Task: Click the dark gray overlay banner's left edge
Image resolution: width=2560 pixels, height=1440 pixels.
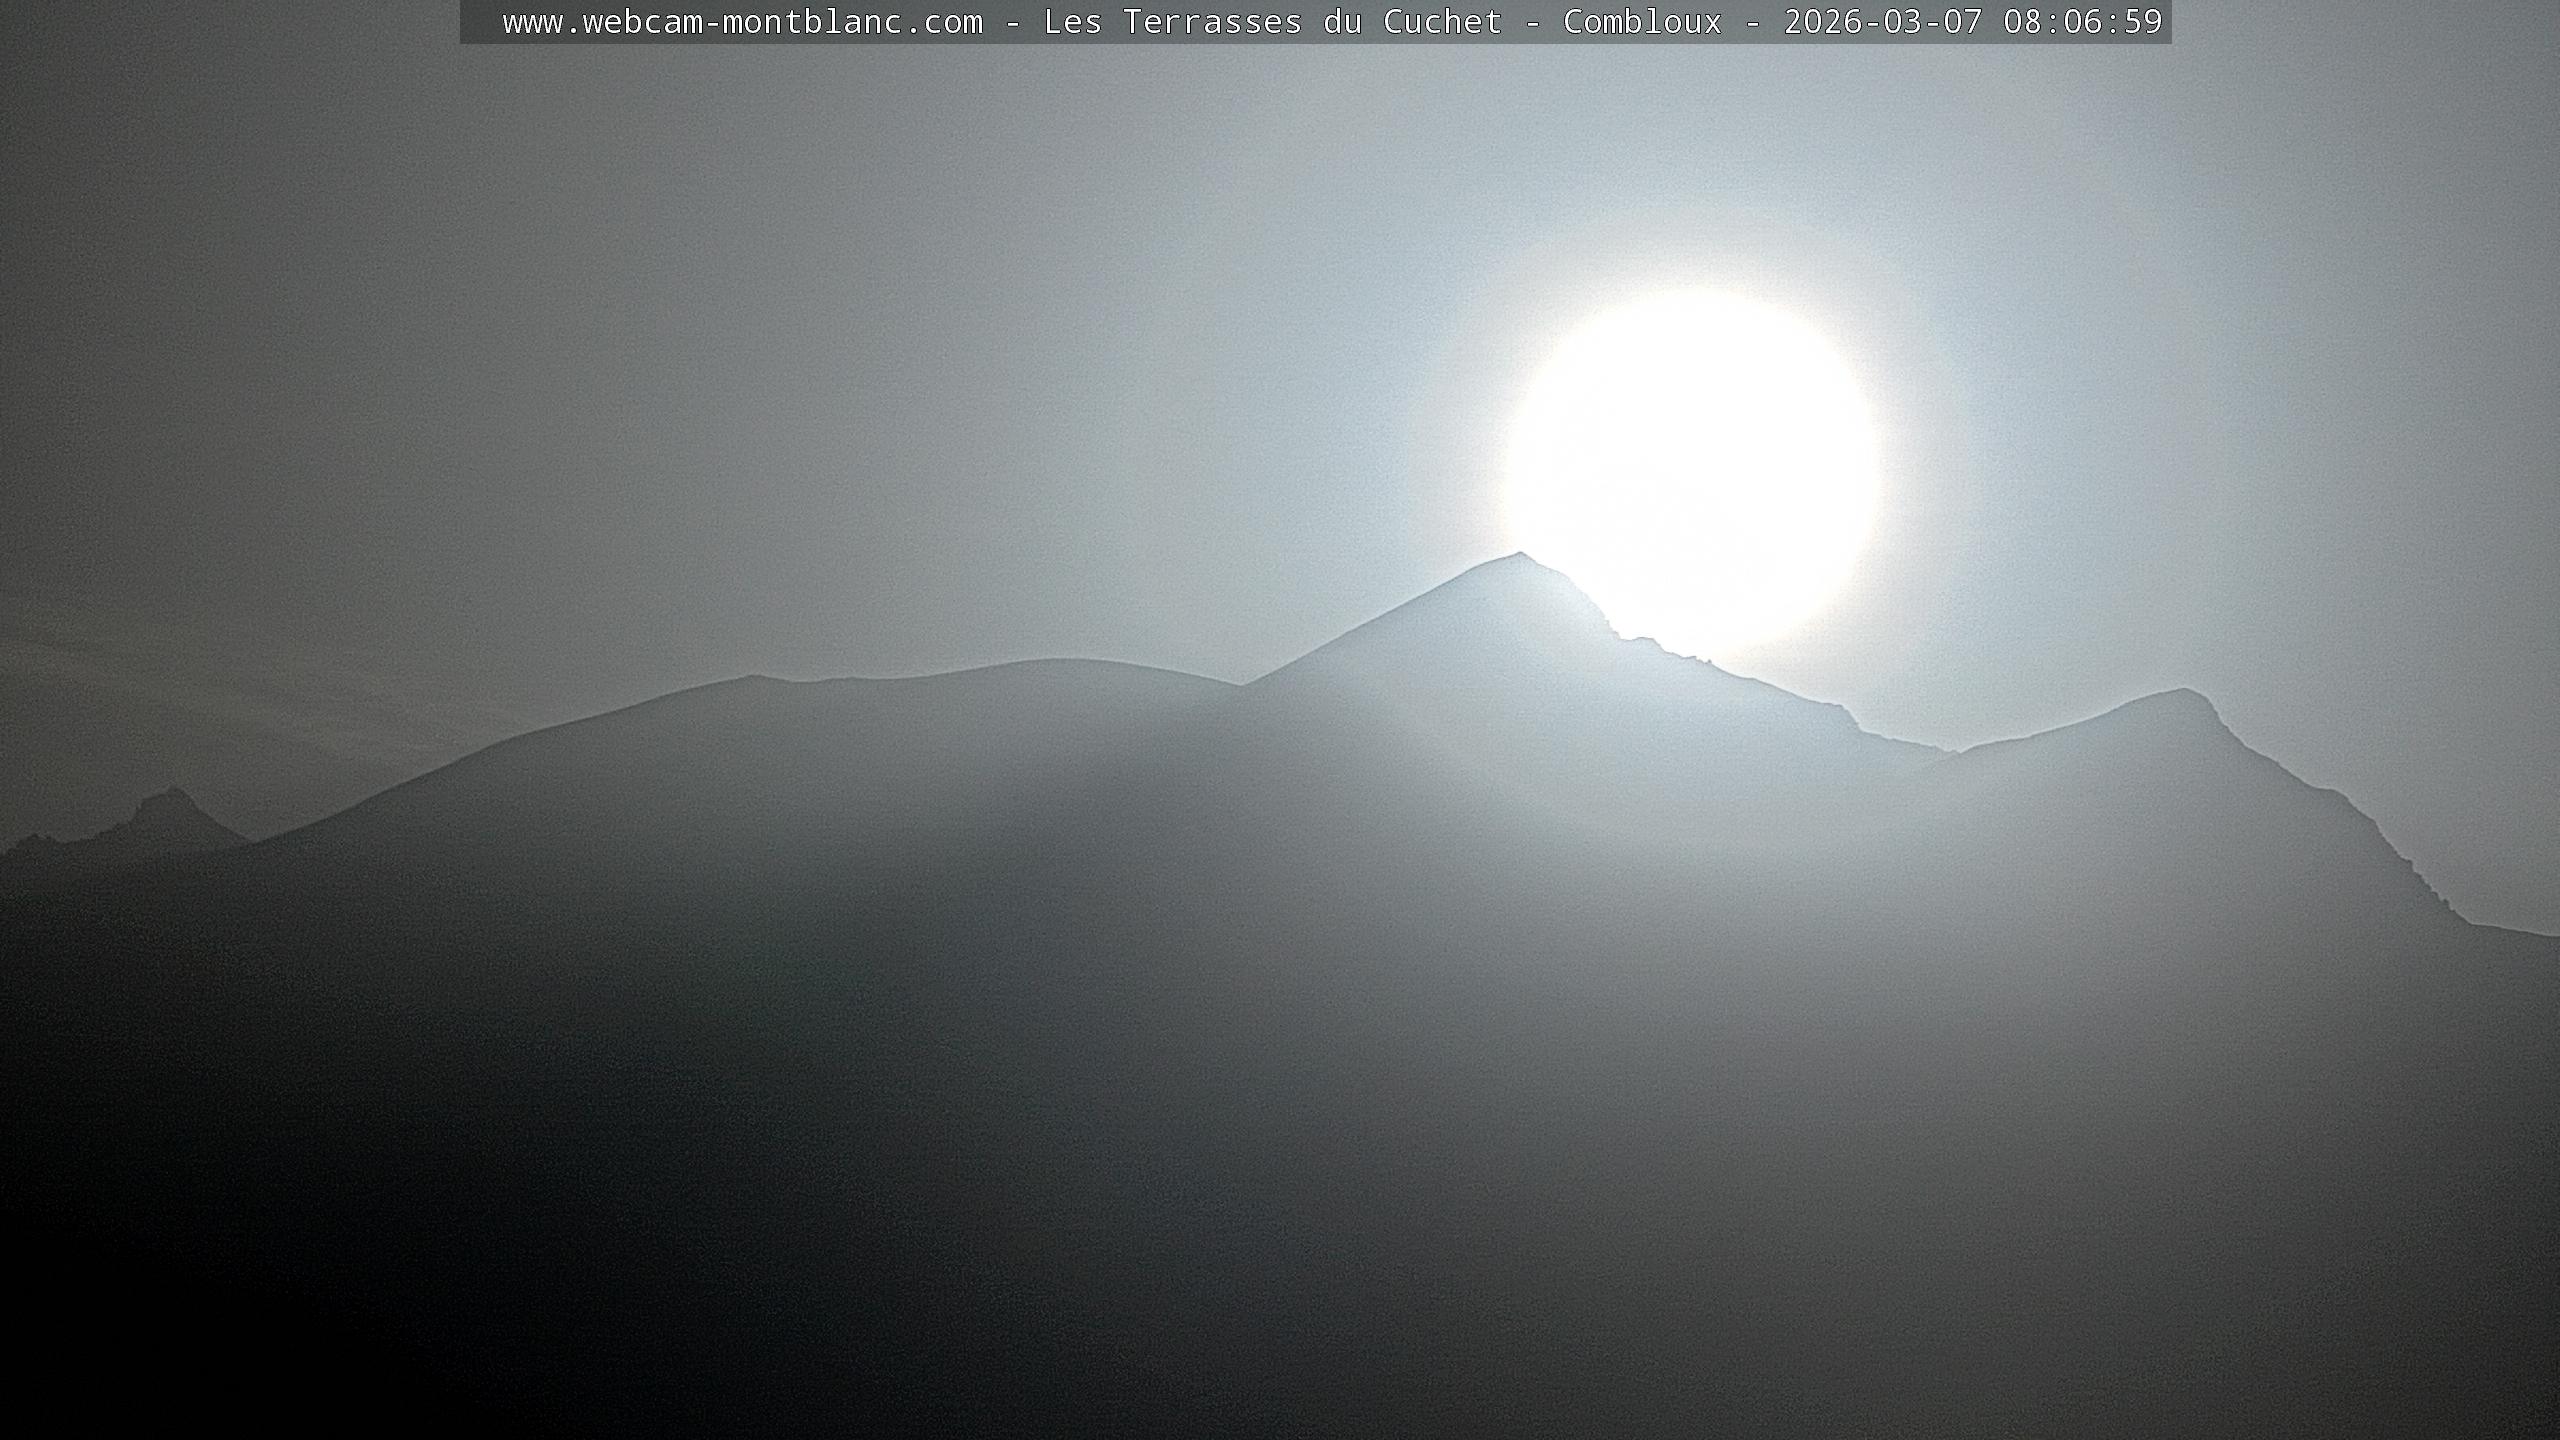Action: (466, 22)
